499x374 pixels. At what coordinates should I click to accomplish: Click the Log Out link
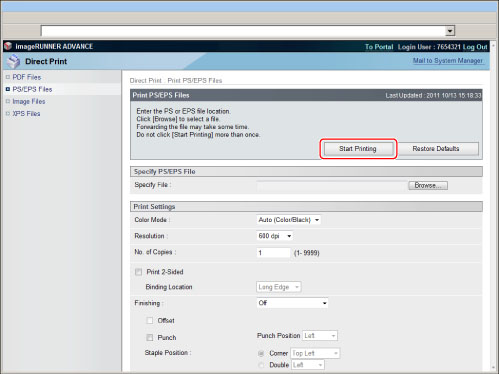pyautogui.click(x=475, y=47)
